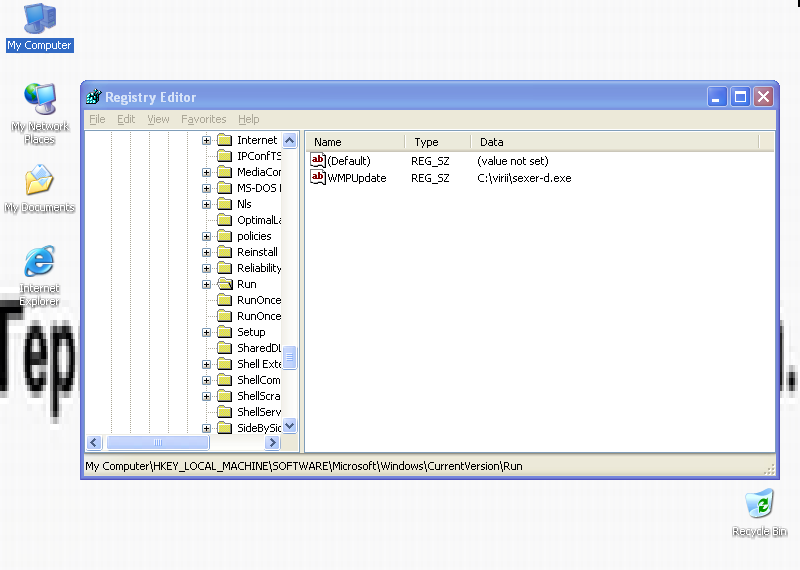The image size is (800, 570).
Task: Select the open Run folder icon
Action: coord(225,284)
